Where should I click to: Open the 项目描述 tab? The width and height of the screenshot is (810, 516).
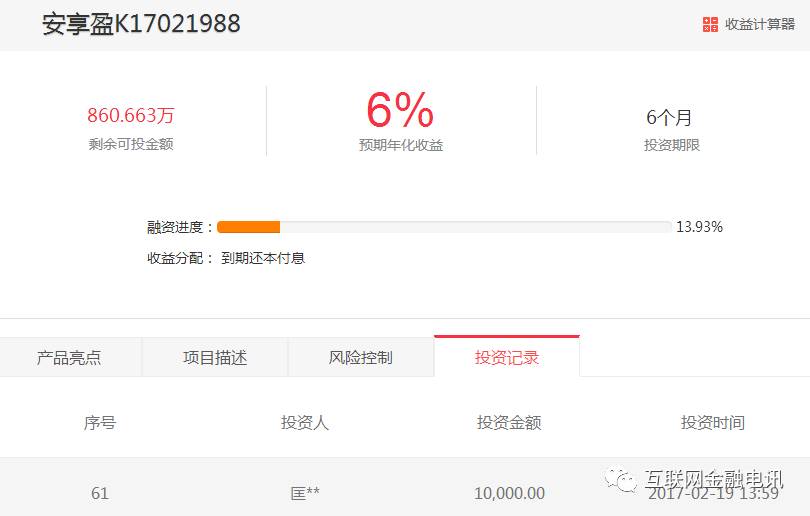215,357
